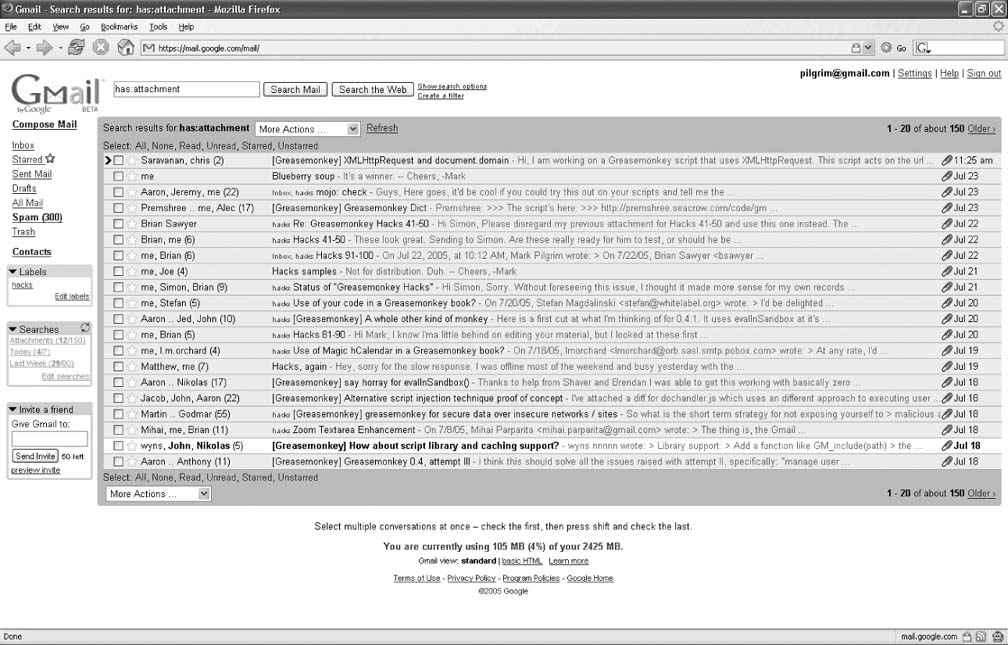1008x645 pixels.
Task: Open the Forward button history dropdown arrow
Action: 60,48
